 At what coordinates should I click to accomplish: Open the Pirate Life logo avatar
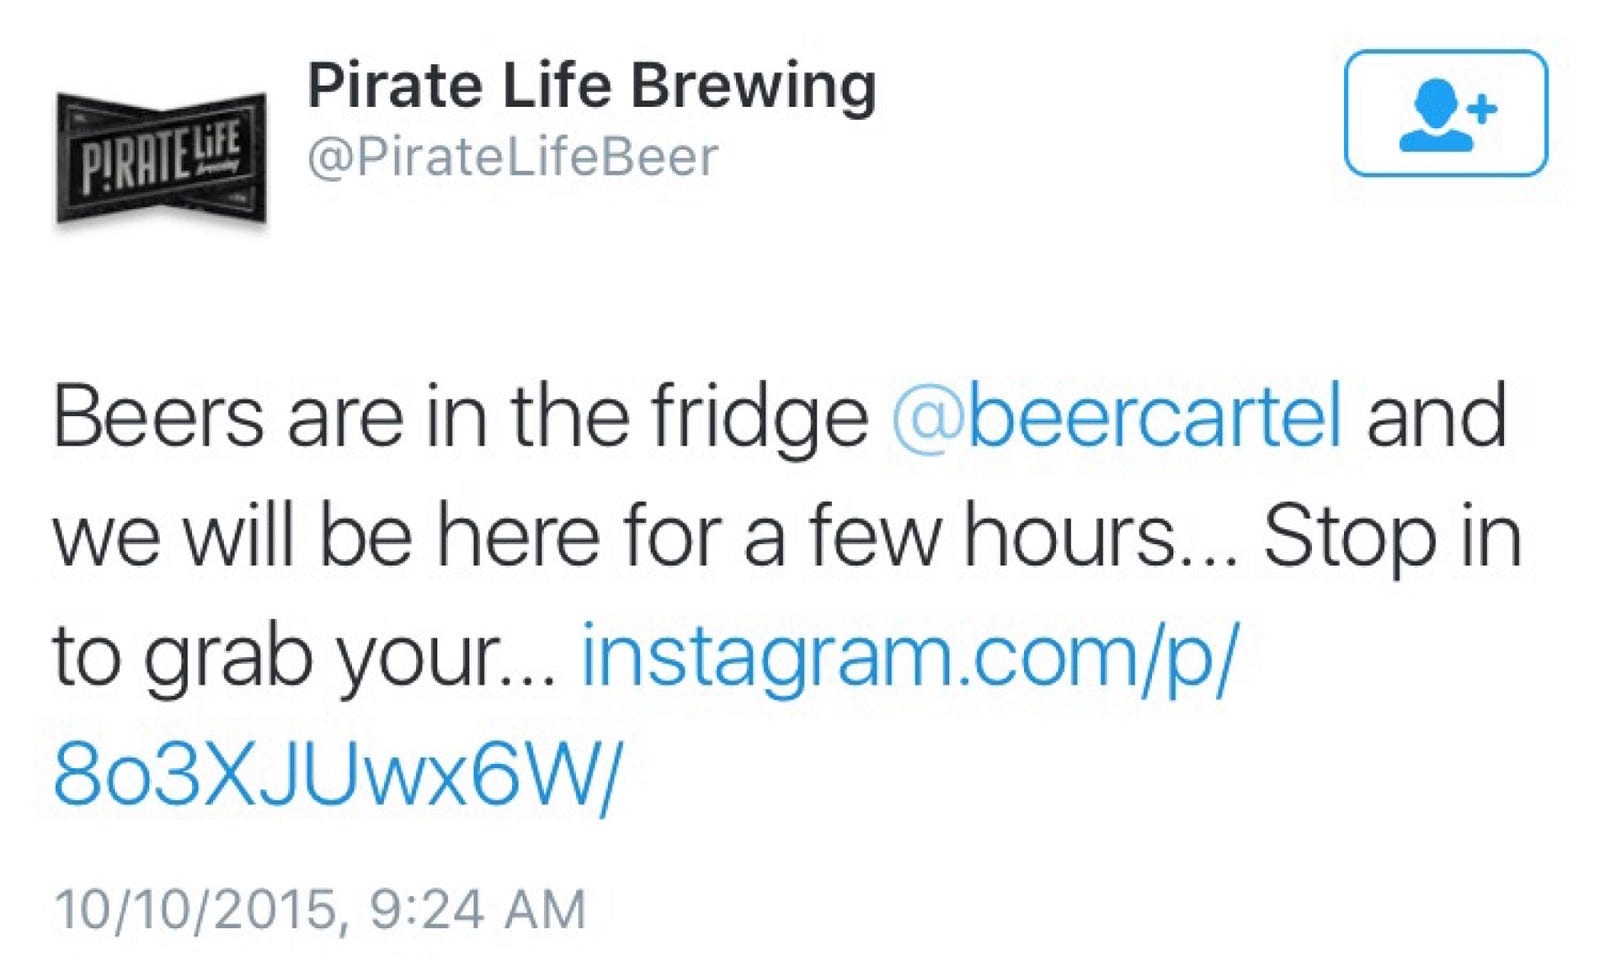click(161, 157)
